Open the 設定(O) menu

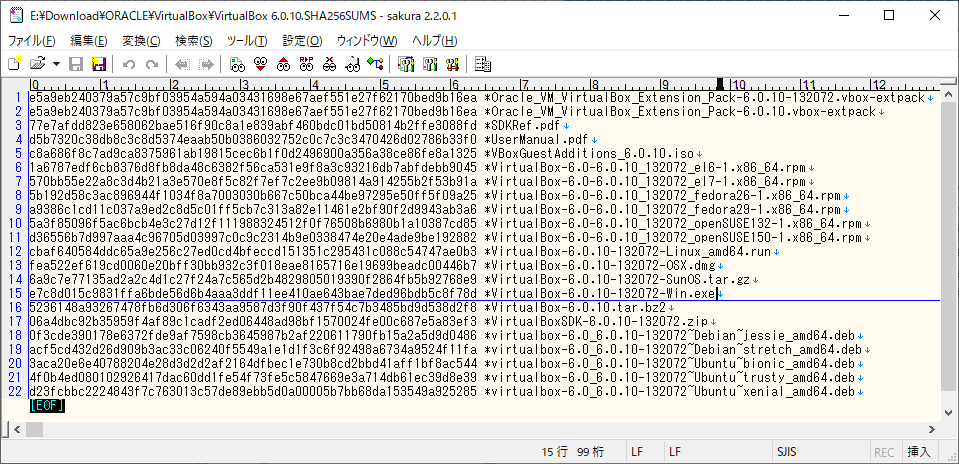point(302,41)
